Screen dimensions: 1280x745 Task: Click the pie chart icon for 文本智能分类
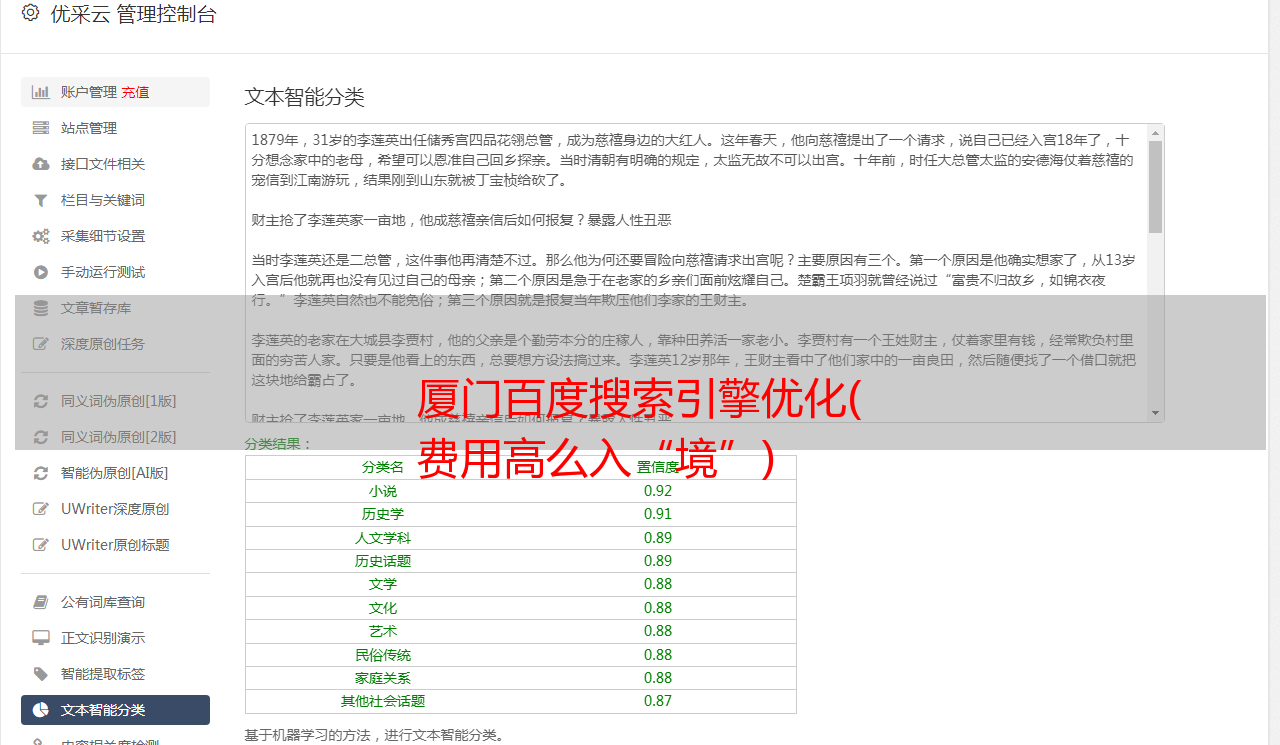41,710
